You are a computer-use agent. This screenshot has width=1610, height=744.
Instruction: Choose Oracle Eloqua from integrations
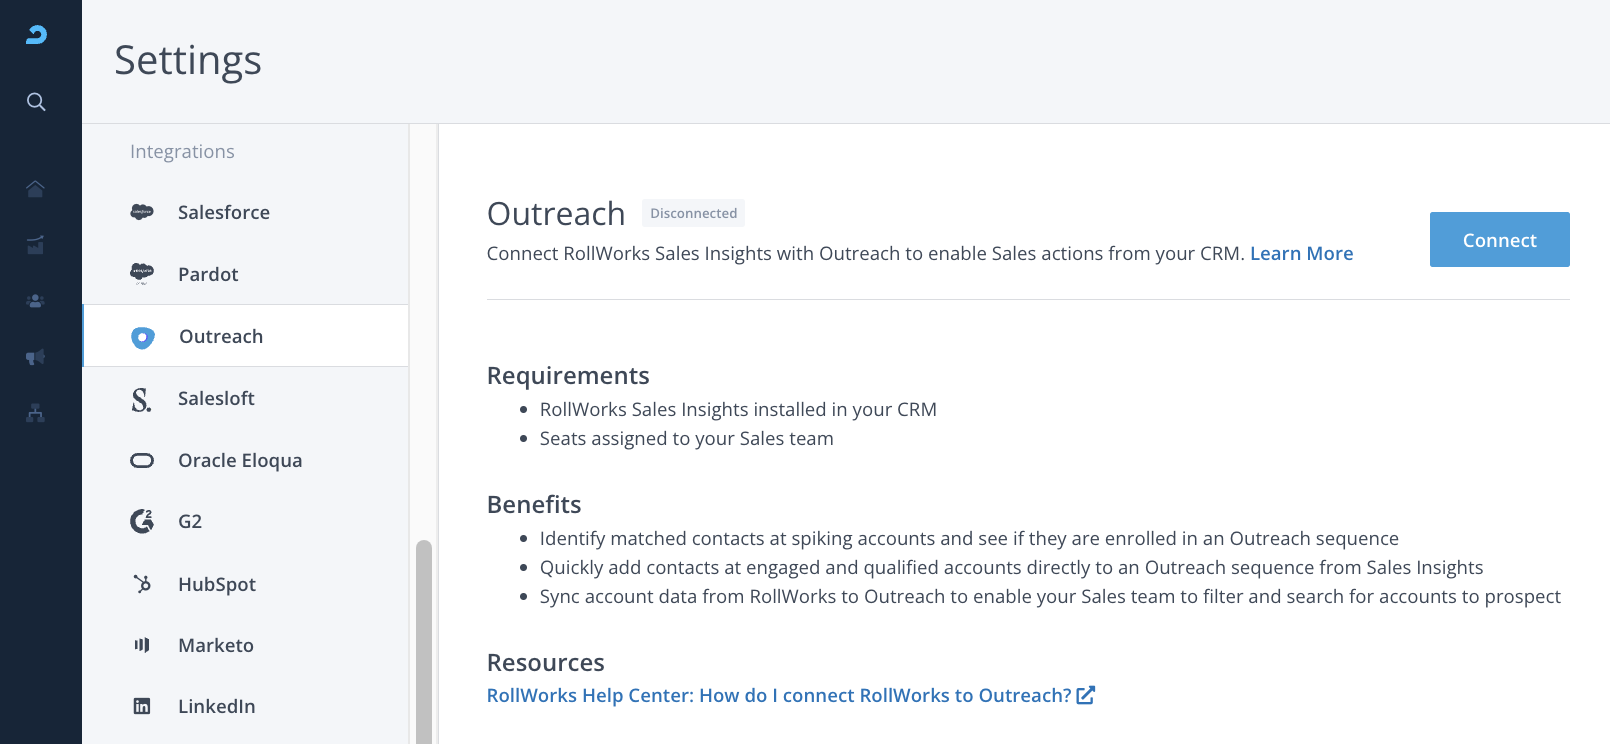(240, 460)
